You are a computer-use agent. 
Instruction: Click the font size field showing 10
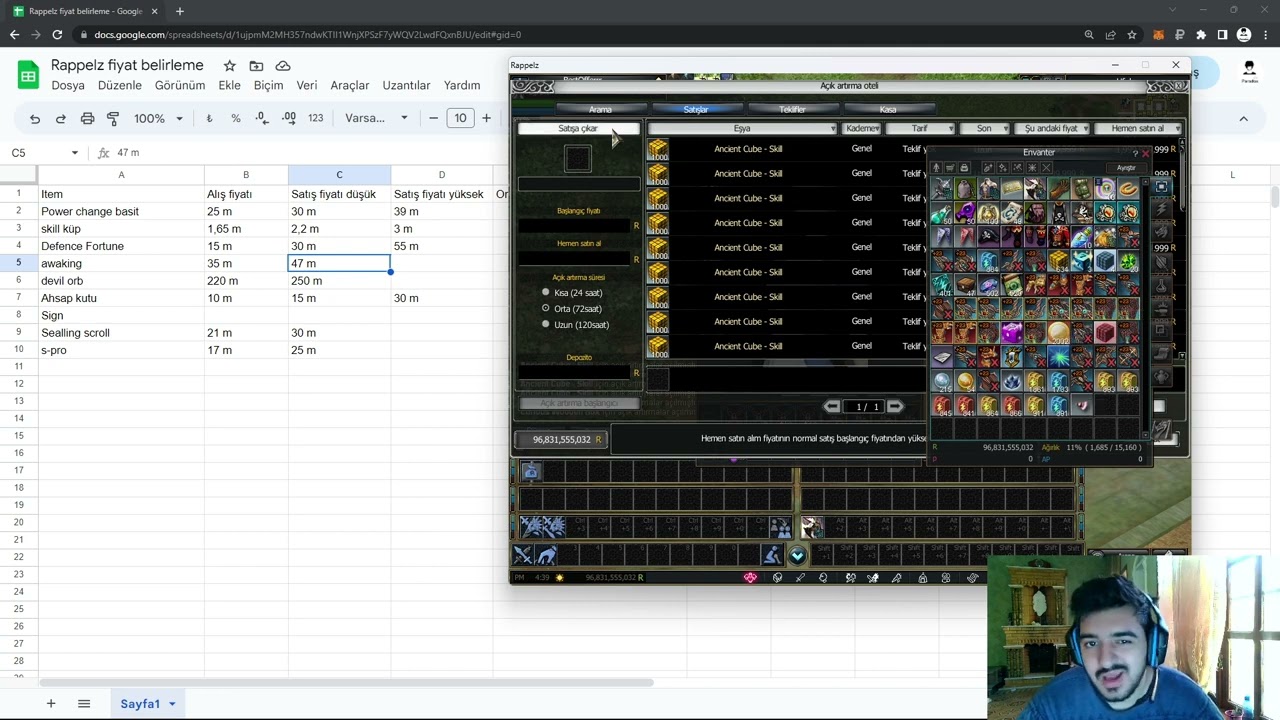pyautogui.click(x=460, y=118)
